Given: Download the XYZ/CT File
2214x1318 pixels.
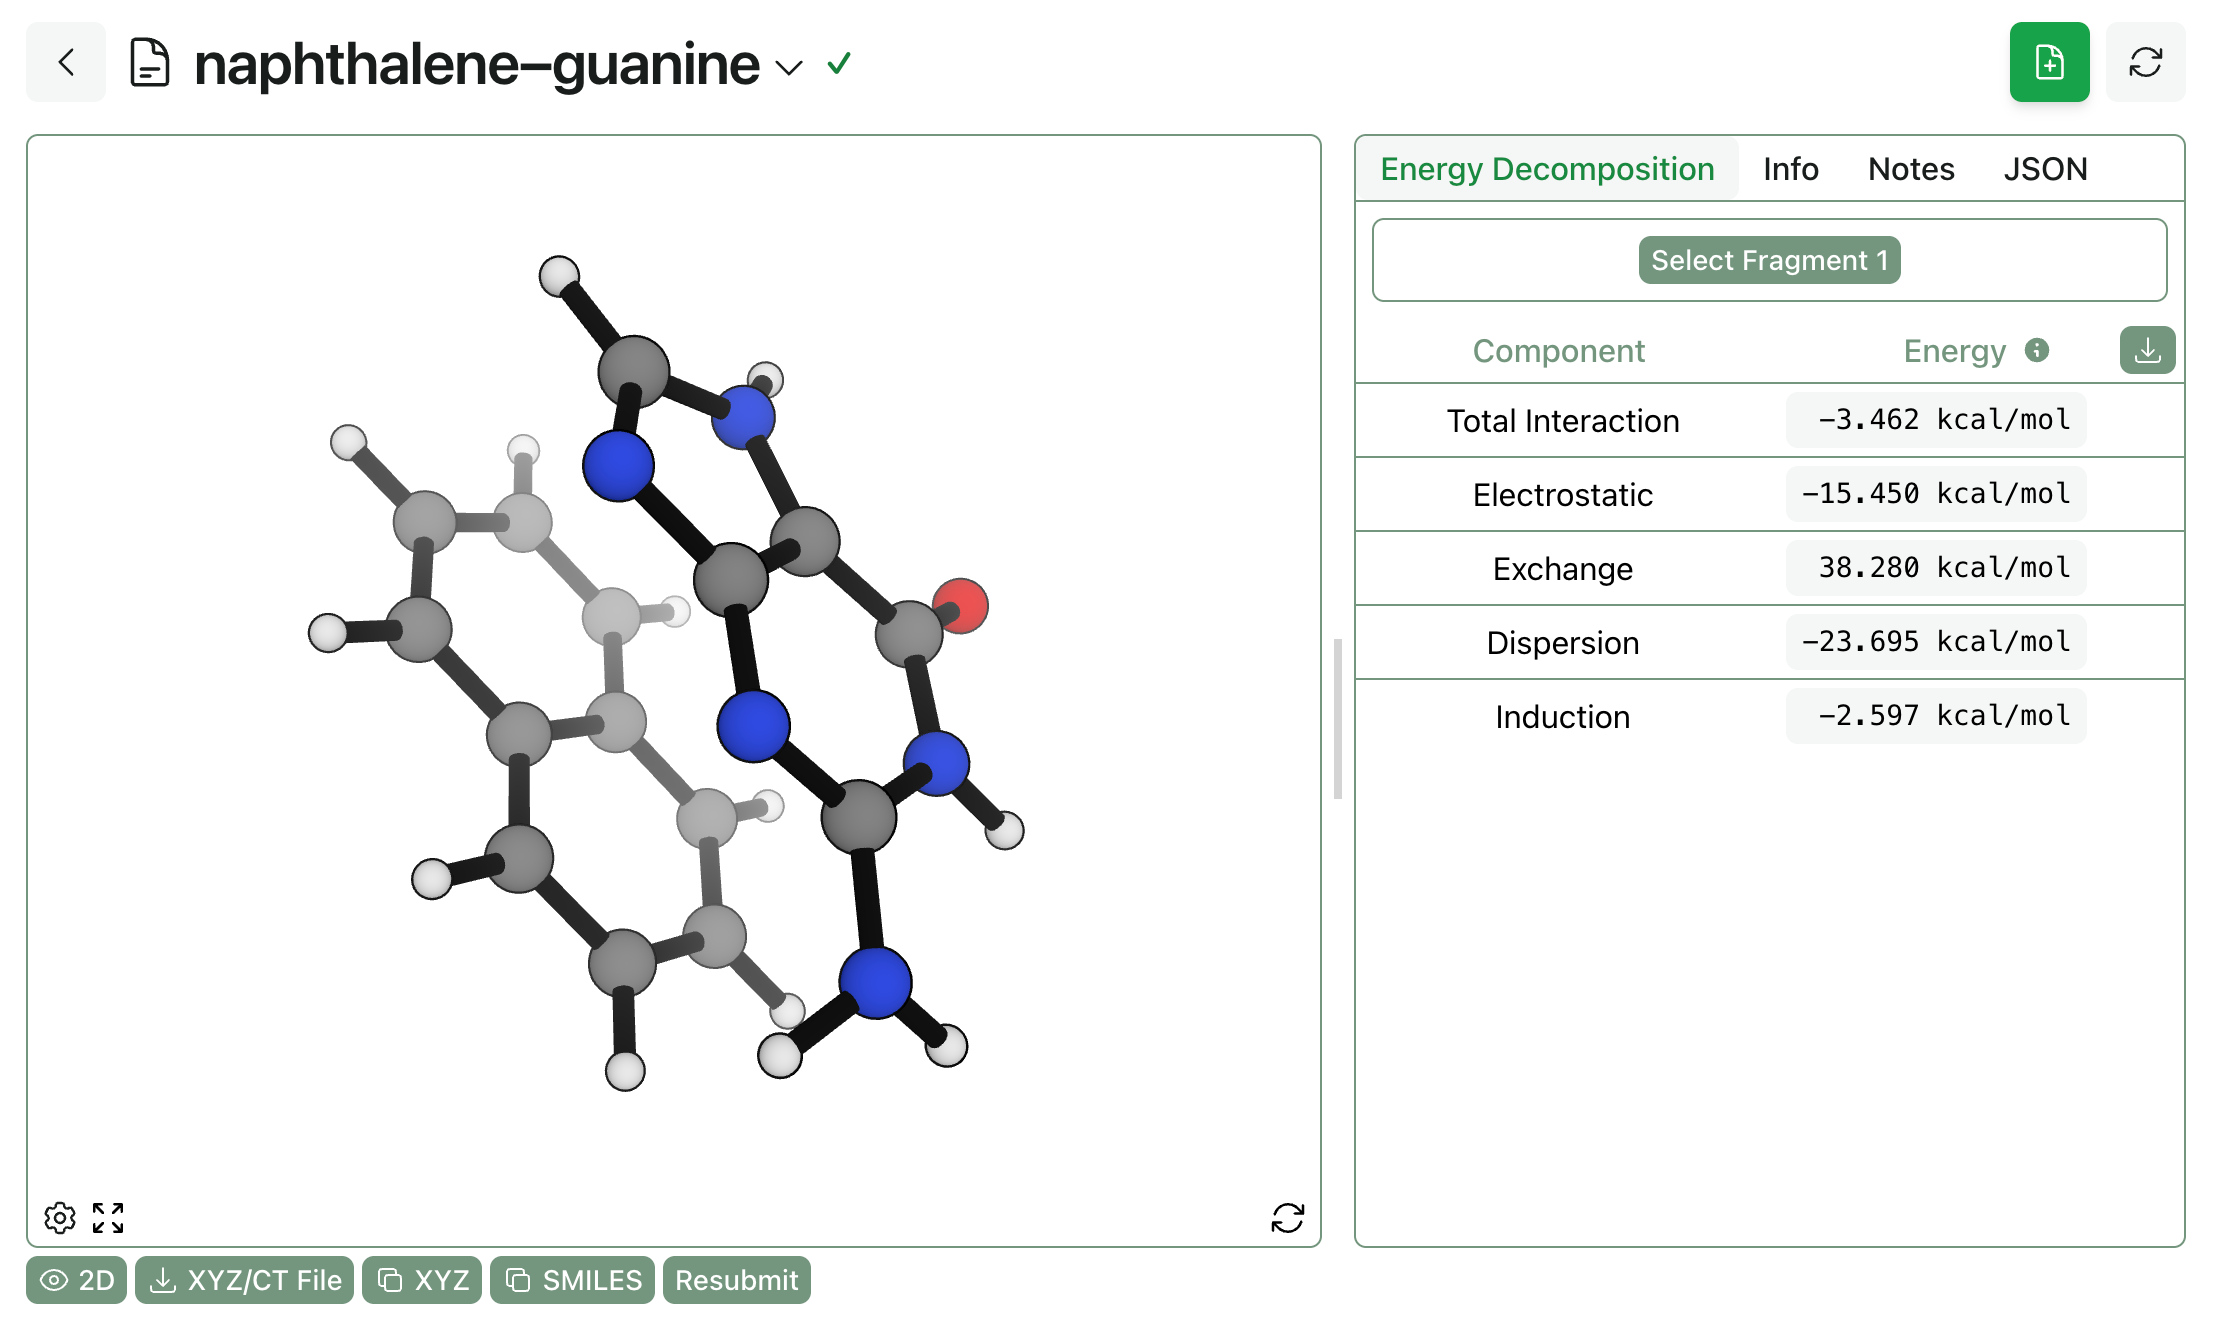Looking at the screenshot, I should (x=245, y=1280).
